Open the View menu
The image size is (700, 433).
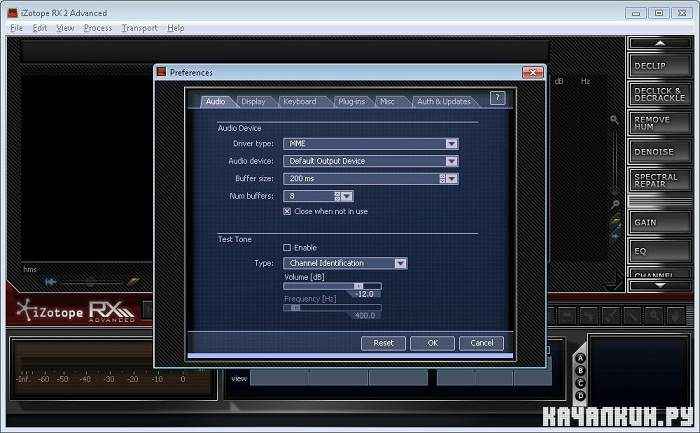coord(65,28)
